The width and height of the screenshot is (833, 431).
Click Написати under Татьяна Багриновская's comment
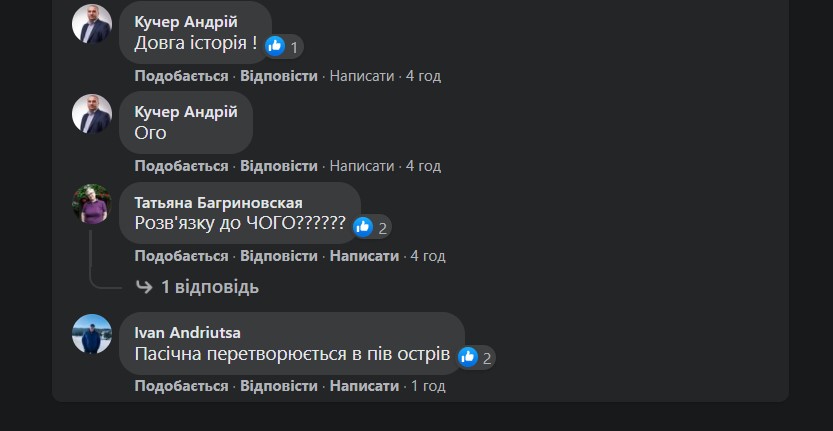coord(364,256)
